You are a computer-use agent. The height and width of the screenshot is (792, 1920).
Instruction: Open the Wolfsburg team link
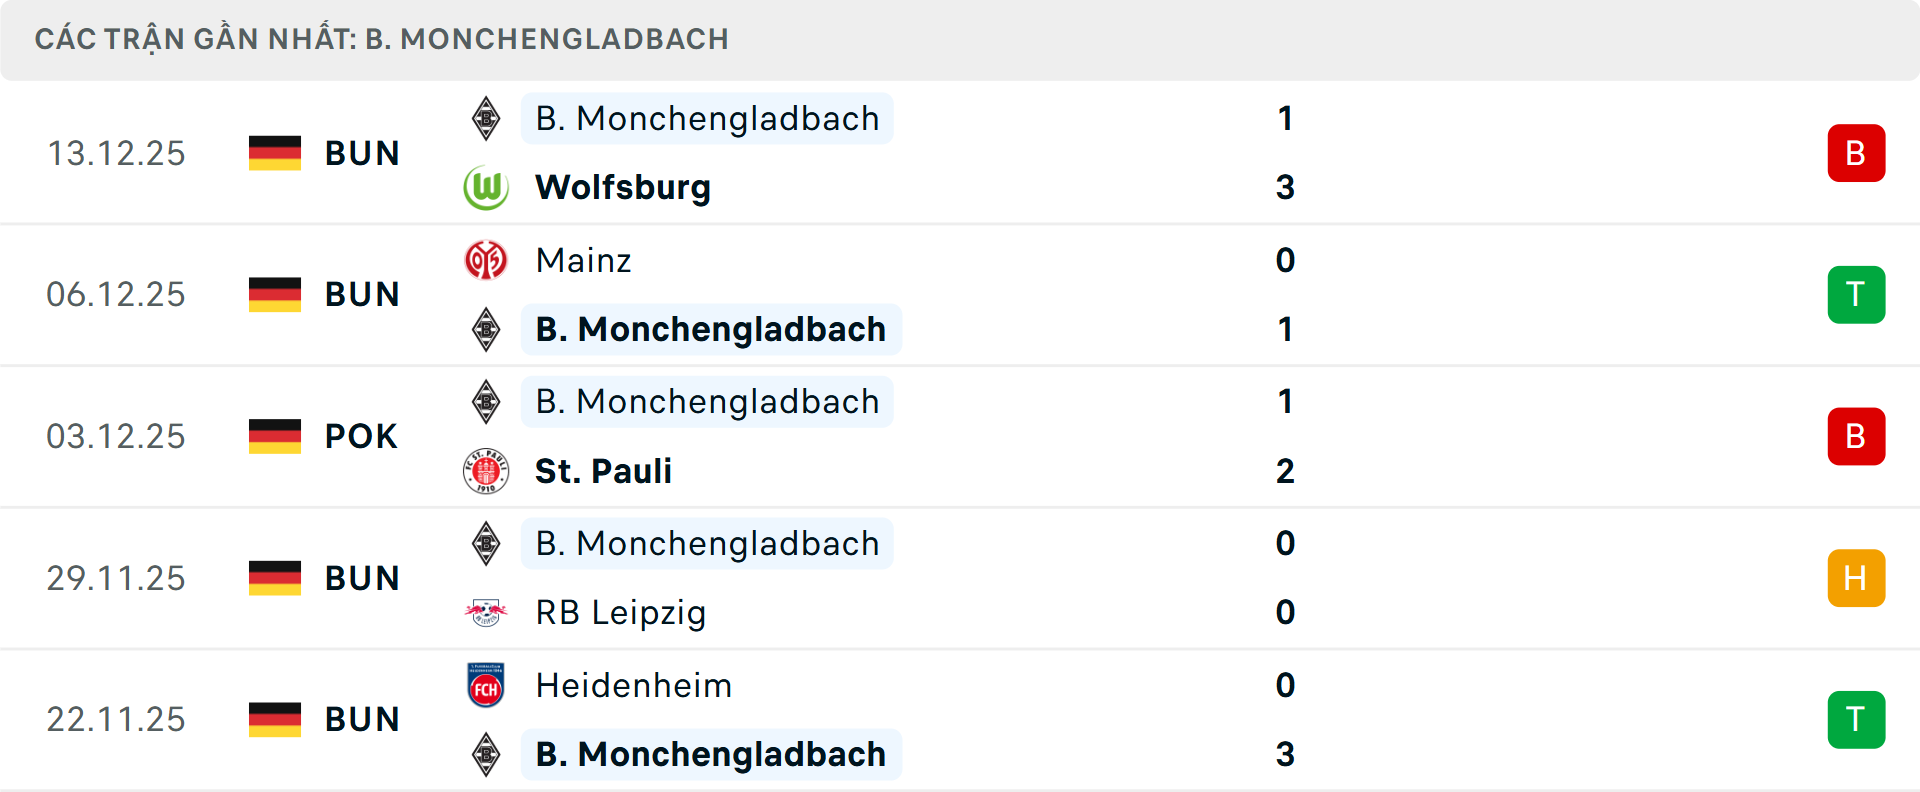click(622, 187)
